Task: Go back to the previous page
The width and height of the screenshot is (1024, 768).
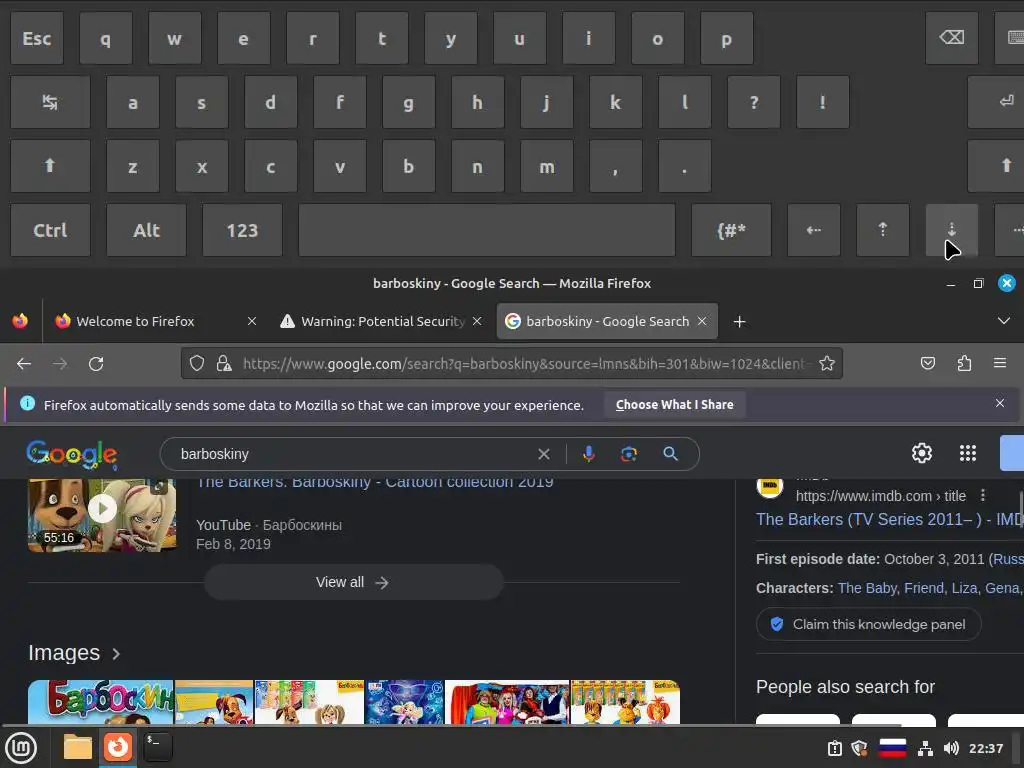Action: pyautogui.click(x=24, y=364)
